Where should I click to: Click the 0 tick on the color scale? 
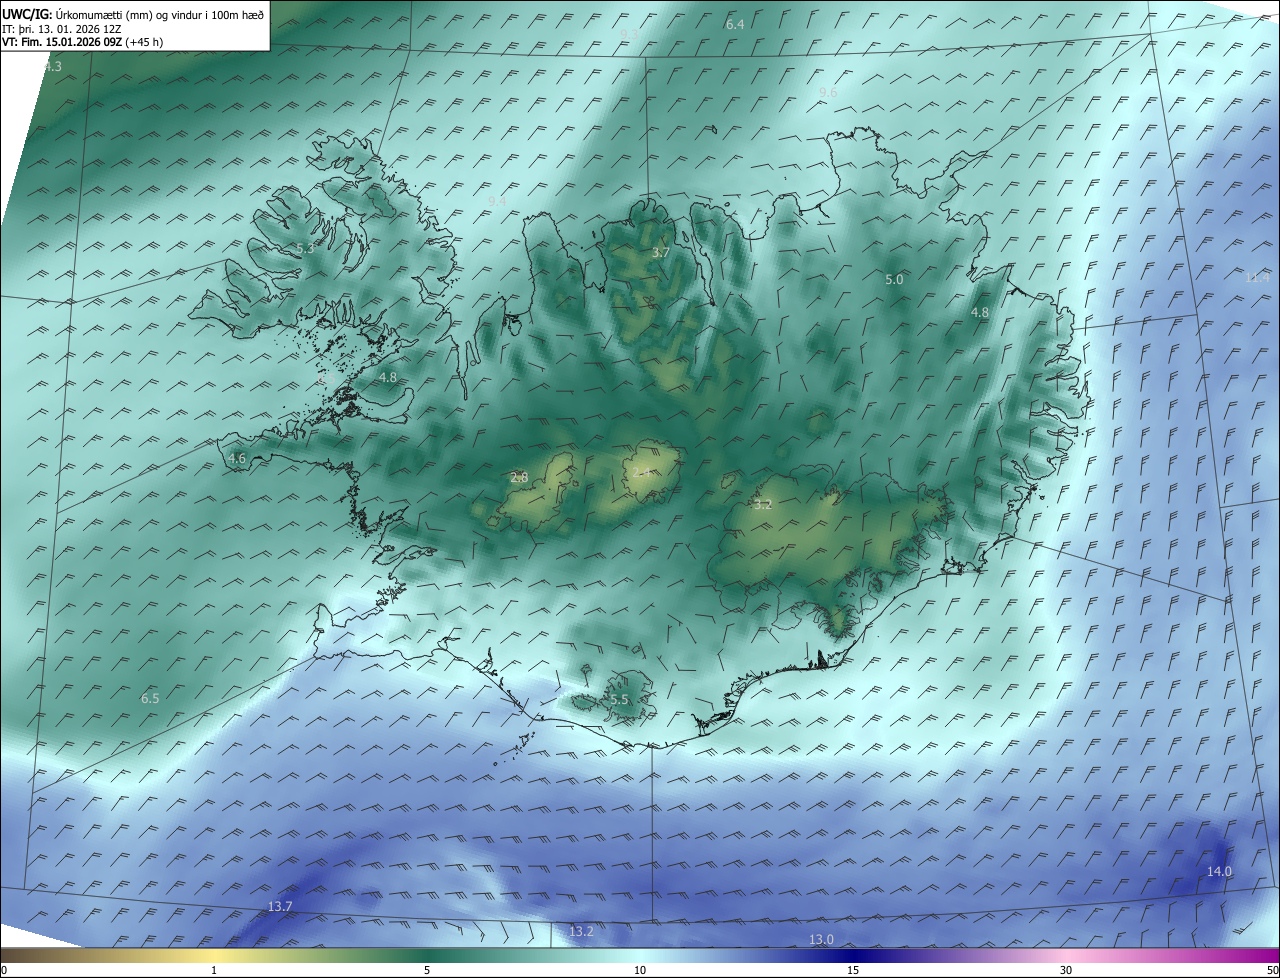tap(3, 970)
